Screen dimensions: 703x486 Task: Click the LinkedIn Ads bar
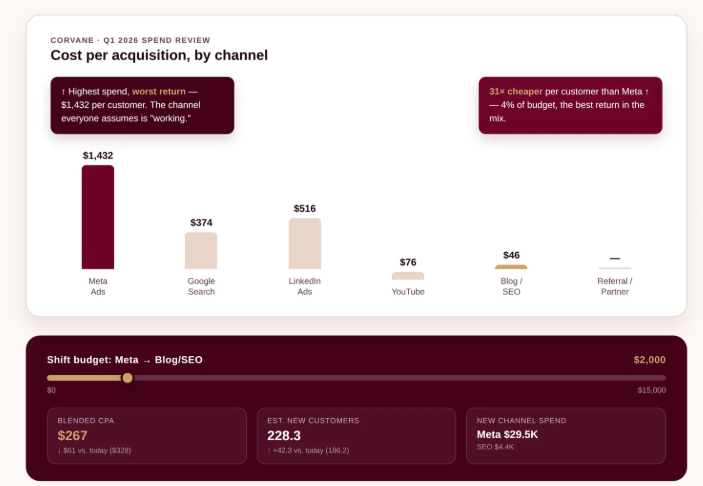[304, 243]
